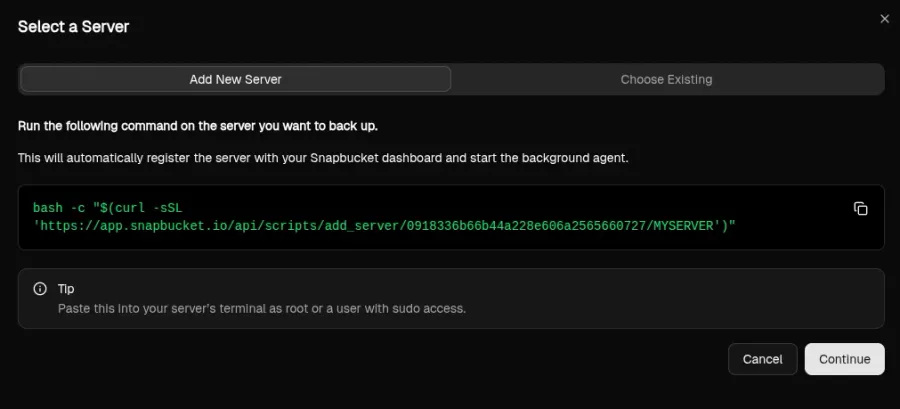This screenshot has height=409, width=900.
Task: Click the "Select a Server" dialog title
Action: [x=73, y=27]
